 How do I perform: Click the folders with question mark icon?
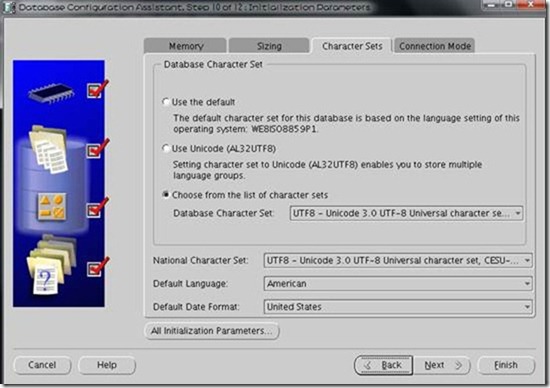[51, 266]
